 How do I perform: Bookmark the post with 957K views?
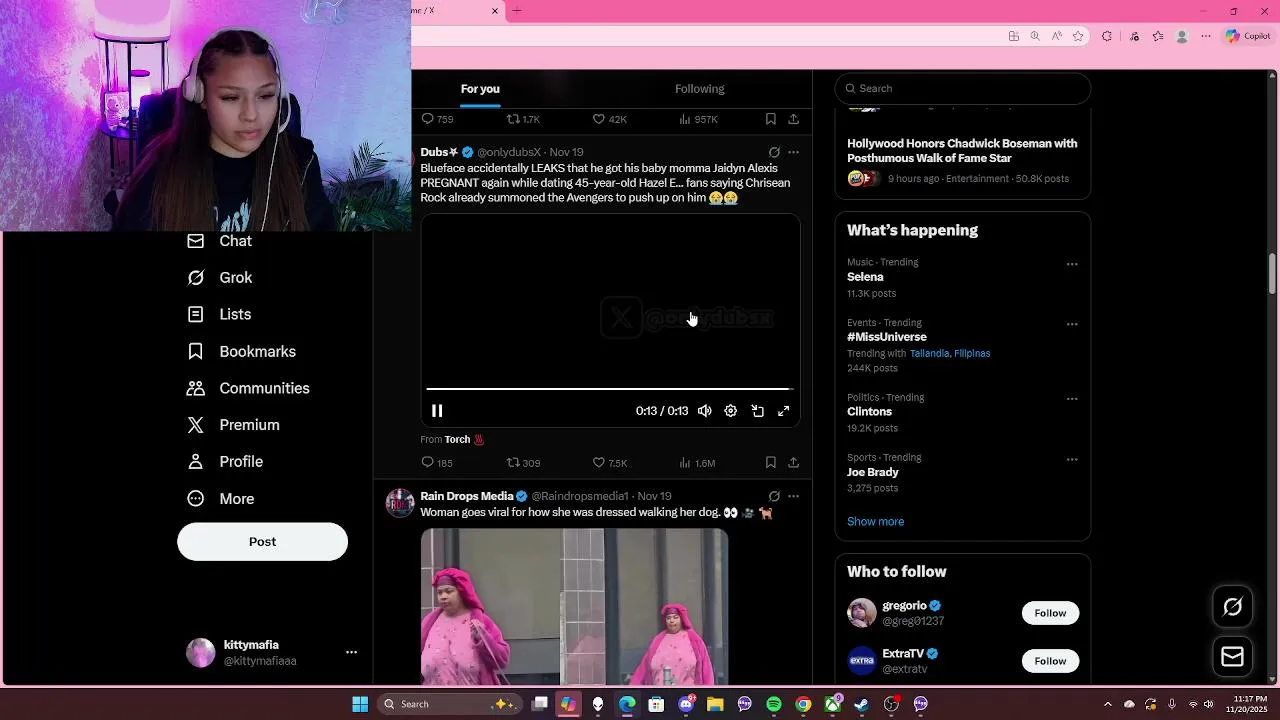coord(770,119)
